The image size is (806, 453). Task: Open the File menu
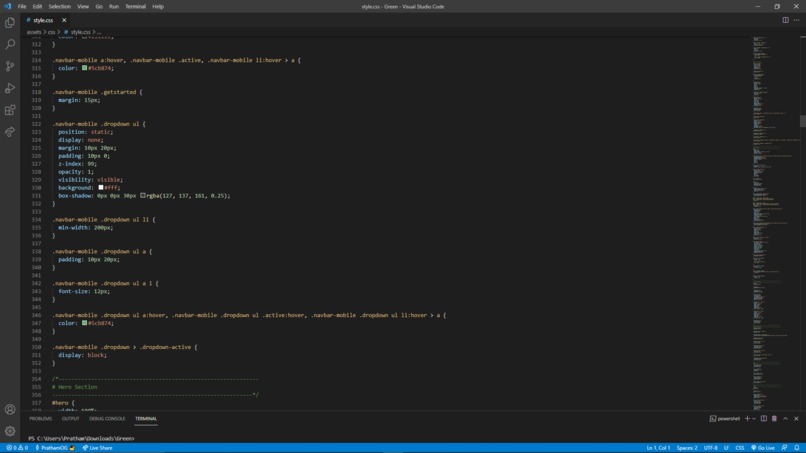[x=22, y=7]
